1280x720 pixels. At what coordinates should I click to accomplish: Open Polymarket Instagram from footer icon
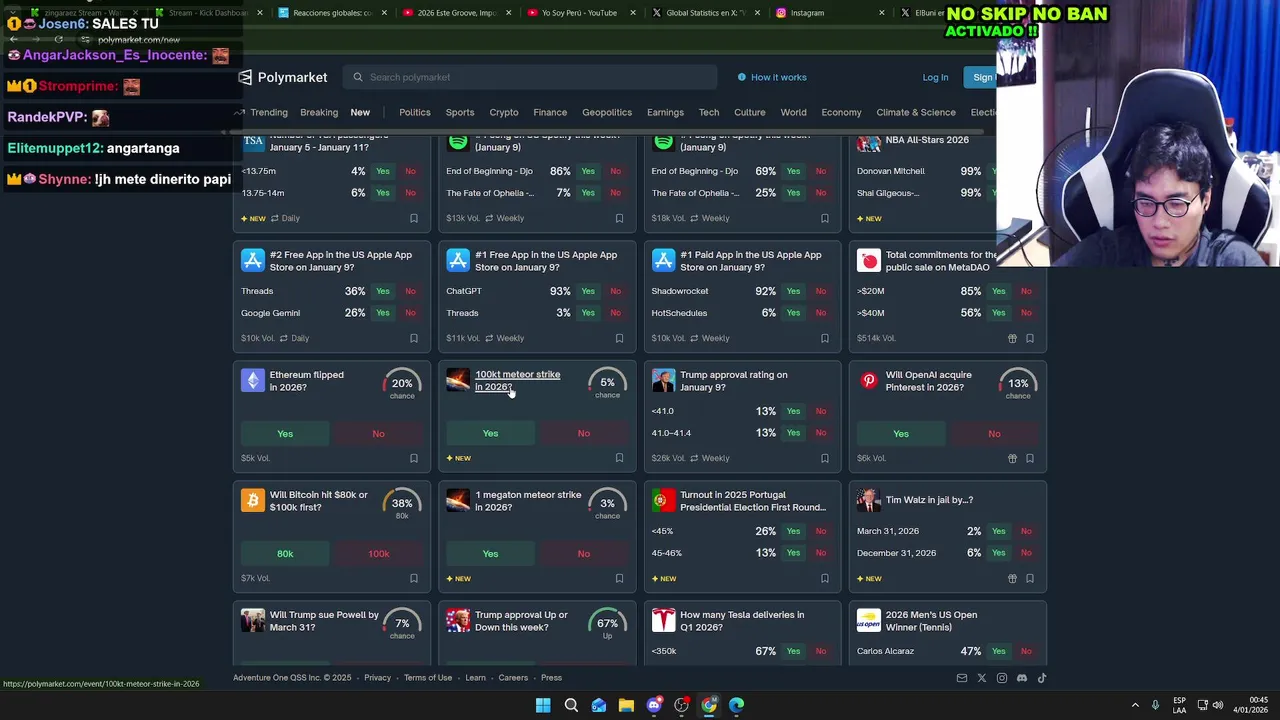click(x=1002, y=678)
